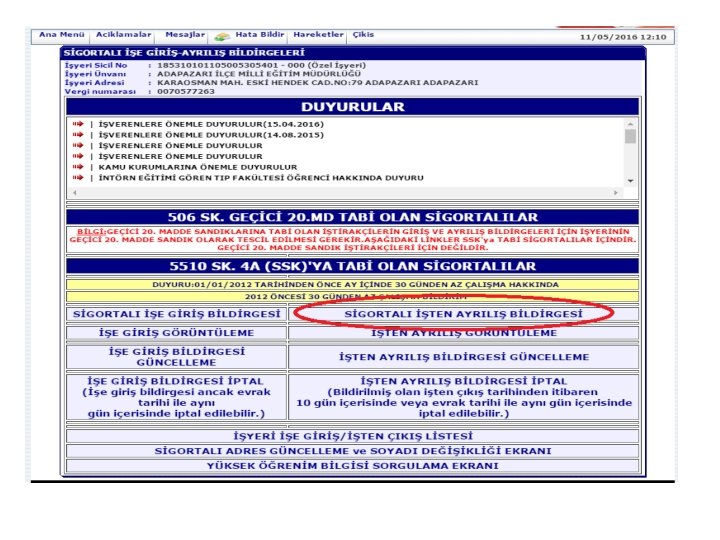Image resolution: width=720 pixels, height=540 pixels.
Task: Open İŞTEN AYRILIŞ BİLDİRGESİ GÜNCELLEME
Action: (463, 357)
